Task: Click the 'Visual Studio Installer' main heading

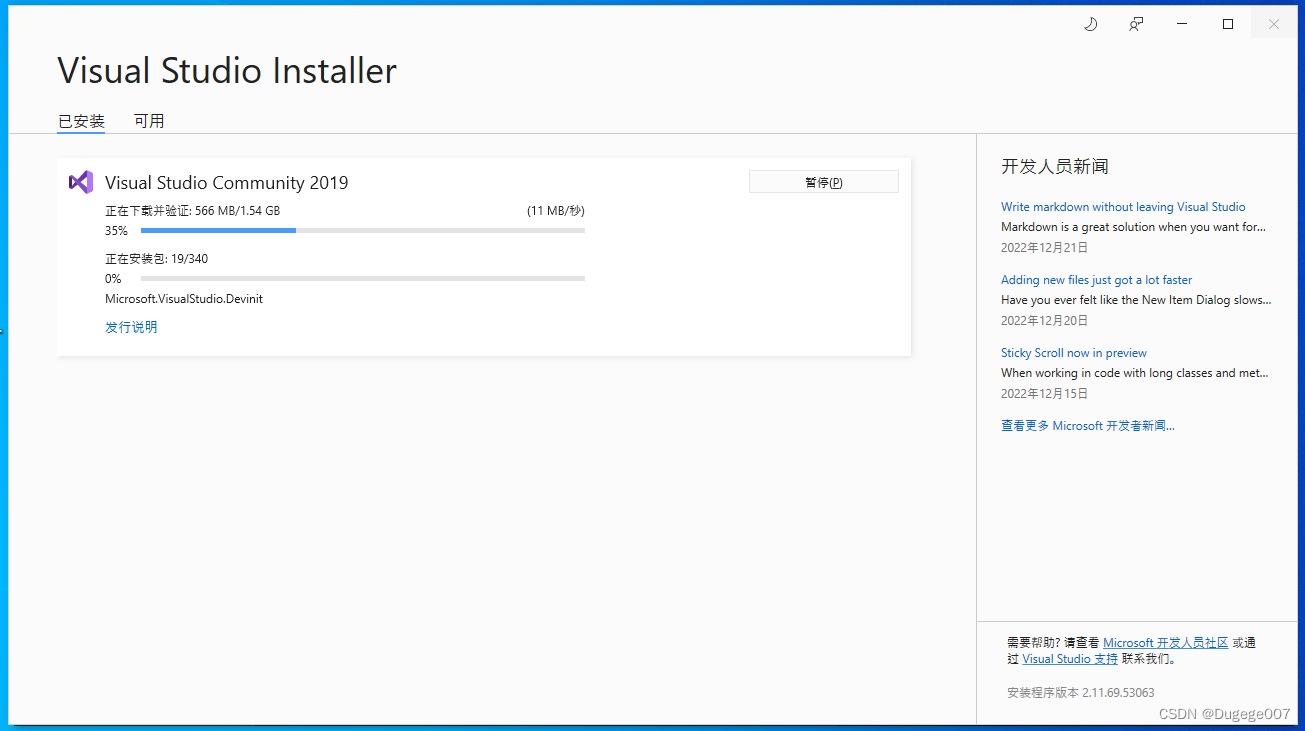Action: coord(227,71)
